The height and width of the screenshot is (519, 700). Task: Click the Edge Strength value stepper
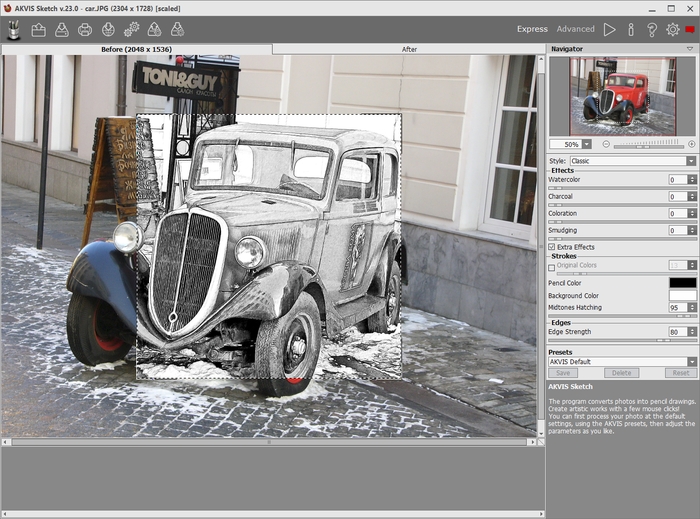point(692,332)
